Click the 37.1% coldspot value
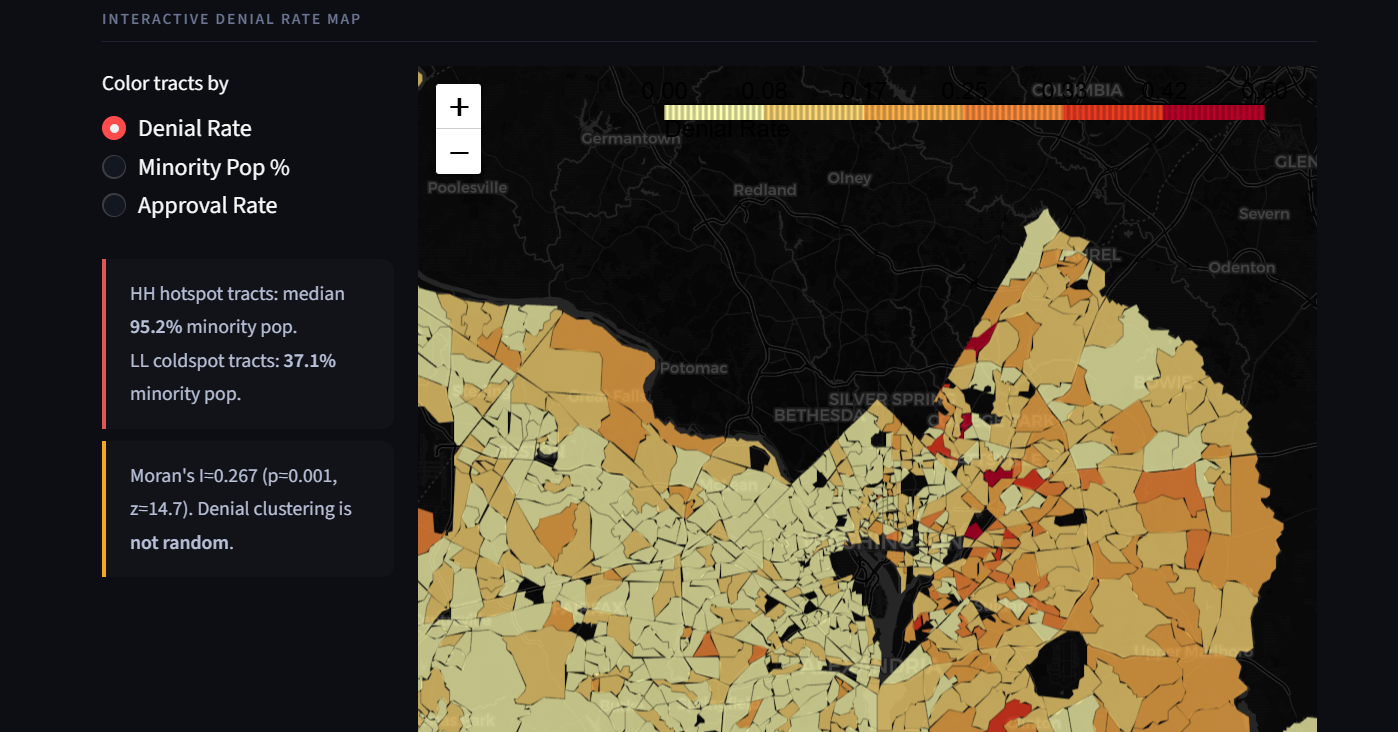 pyautogui.click(x=310, y=360)
